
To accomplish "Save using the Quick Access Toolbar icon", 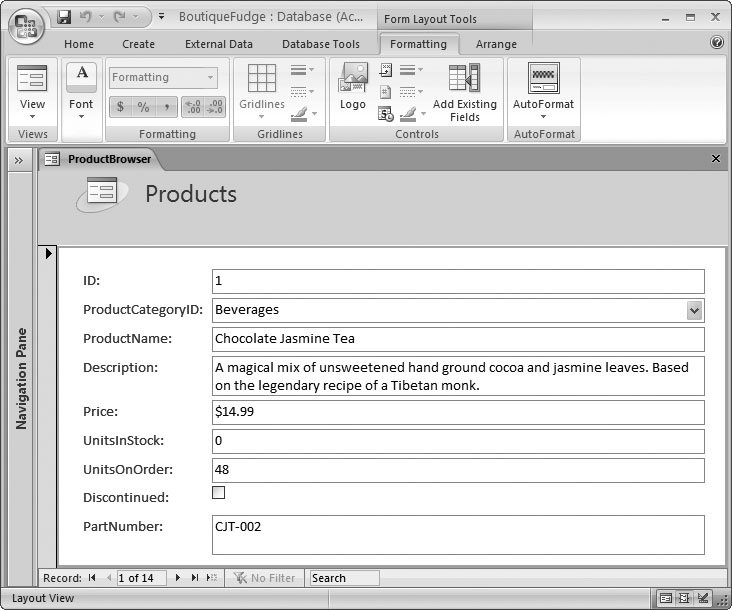I will click(x=65, y=17).
